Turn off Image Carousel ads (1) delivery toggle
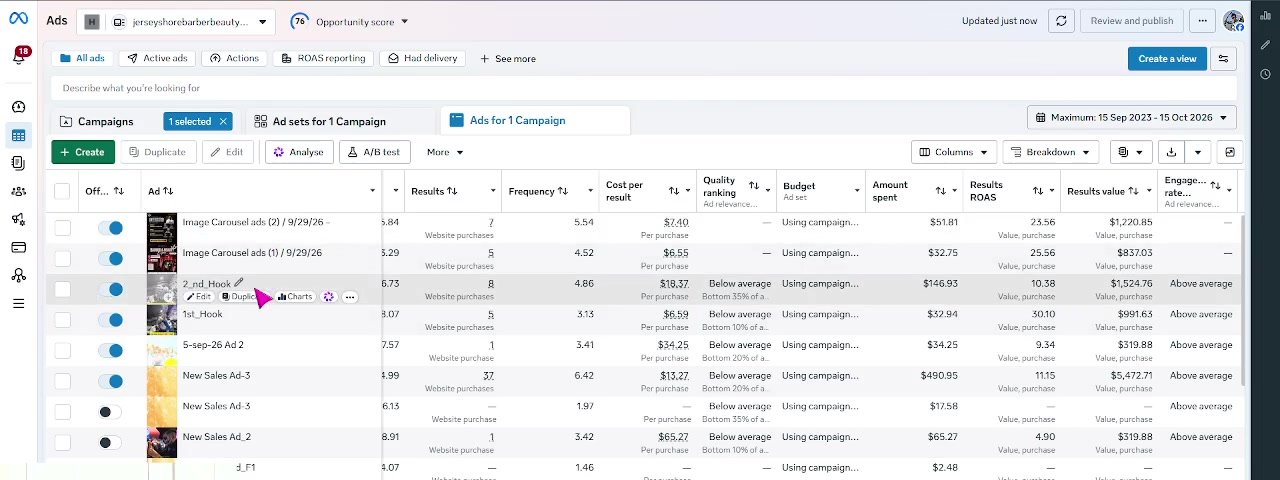Screen dimensions: 1280x480 110,259
